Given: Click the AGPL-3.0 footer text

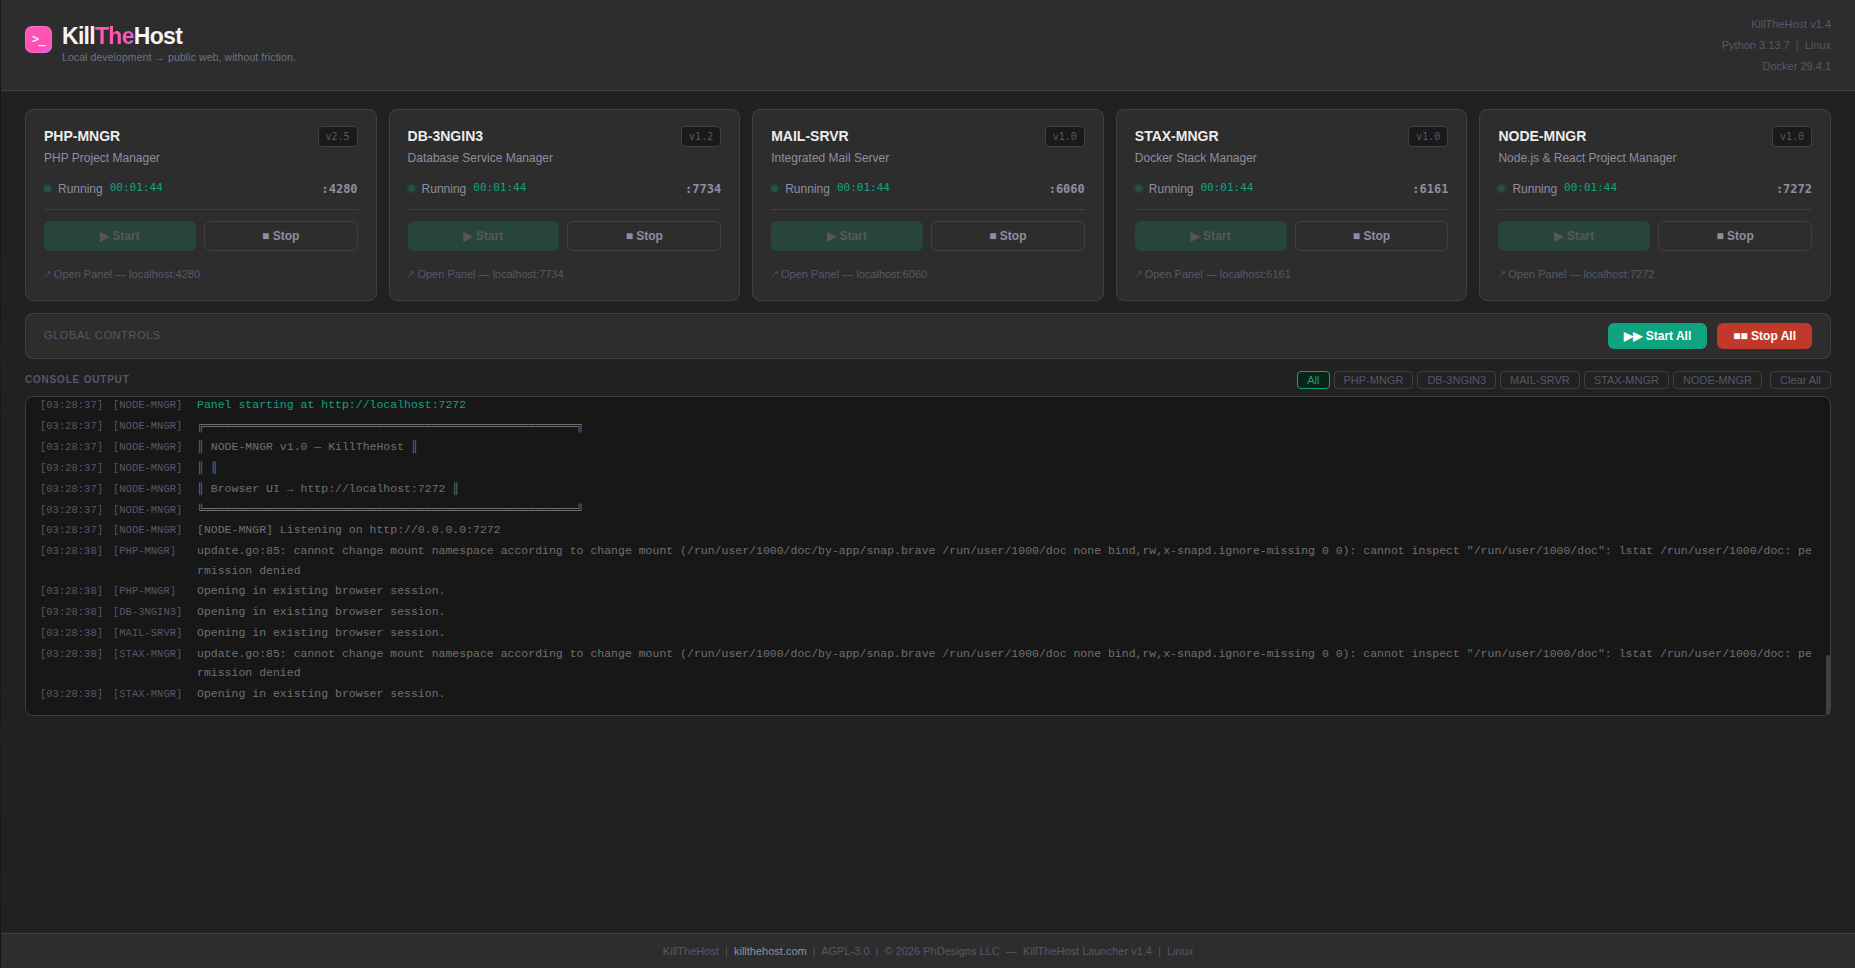Looking at the screenshot, I should pyautogui.click(x=845, y=951).
